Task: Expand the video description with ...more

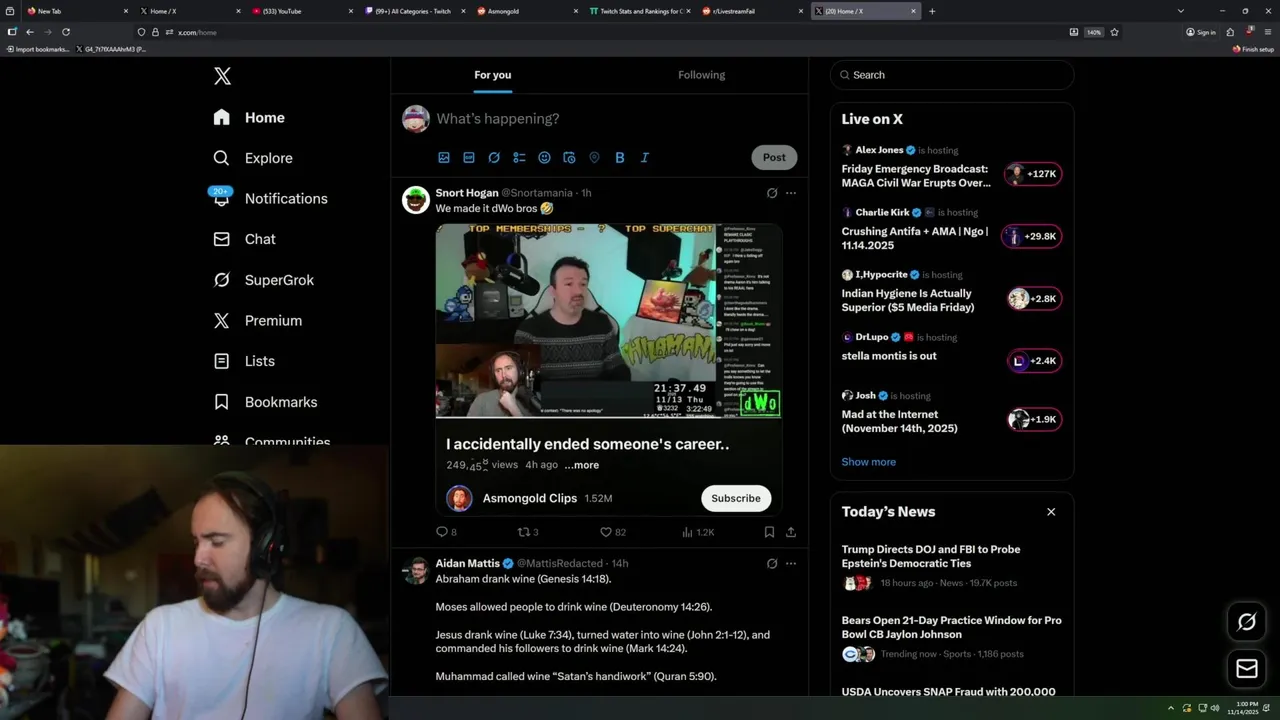Action: [x=582, y=465]
